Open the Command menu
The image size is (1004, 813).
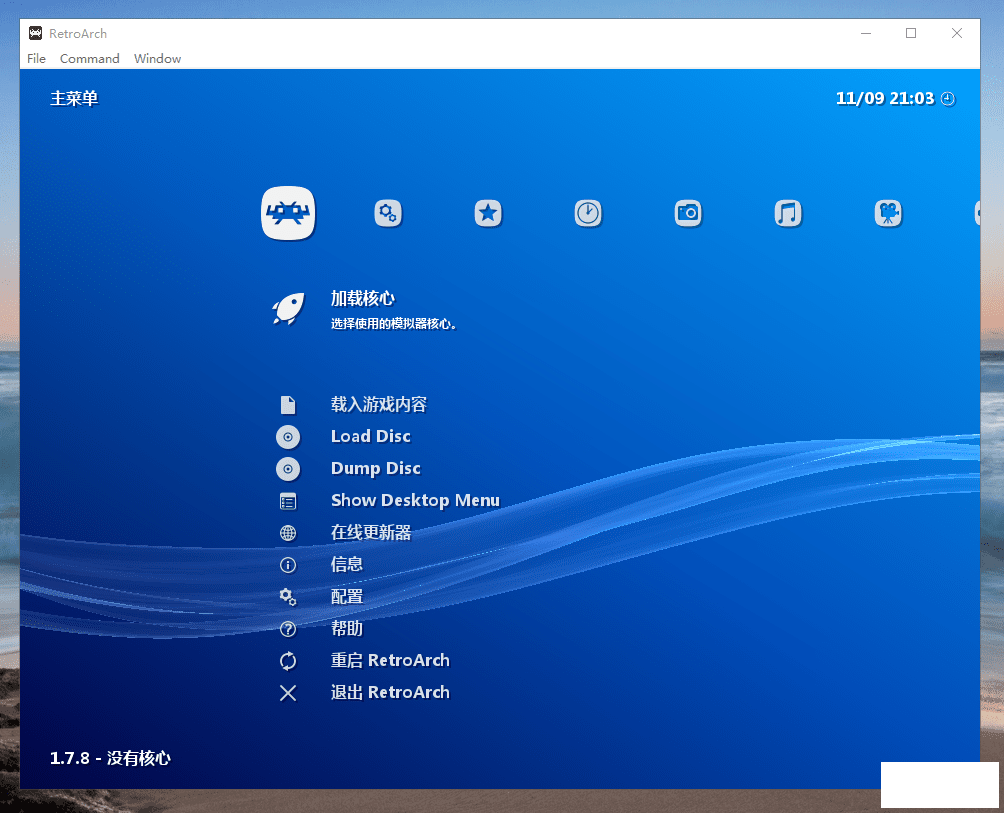pyautogui.click(x=90, y=58)
